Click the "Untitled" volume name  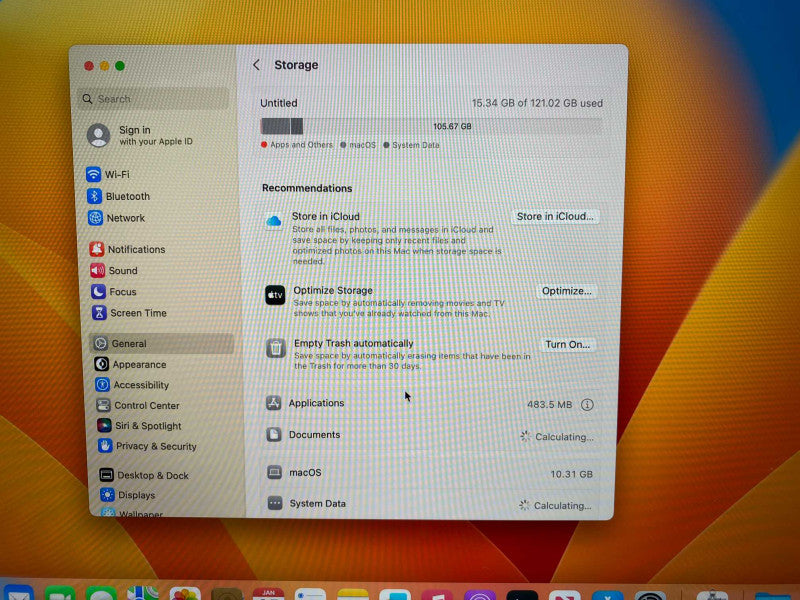[x=279, y=103]
